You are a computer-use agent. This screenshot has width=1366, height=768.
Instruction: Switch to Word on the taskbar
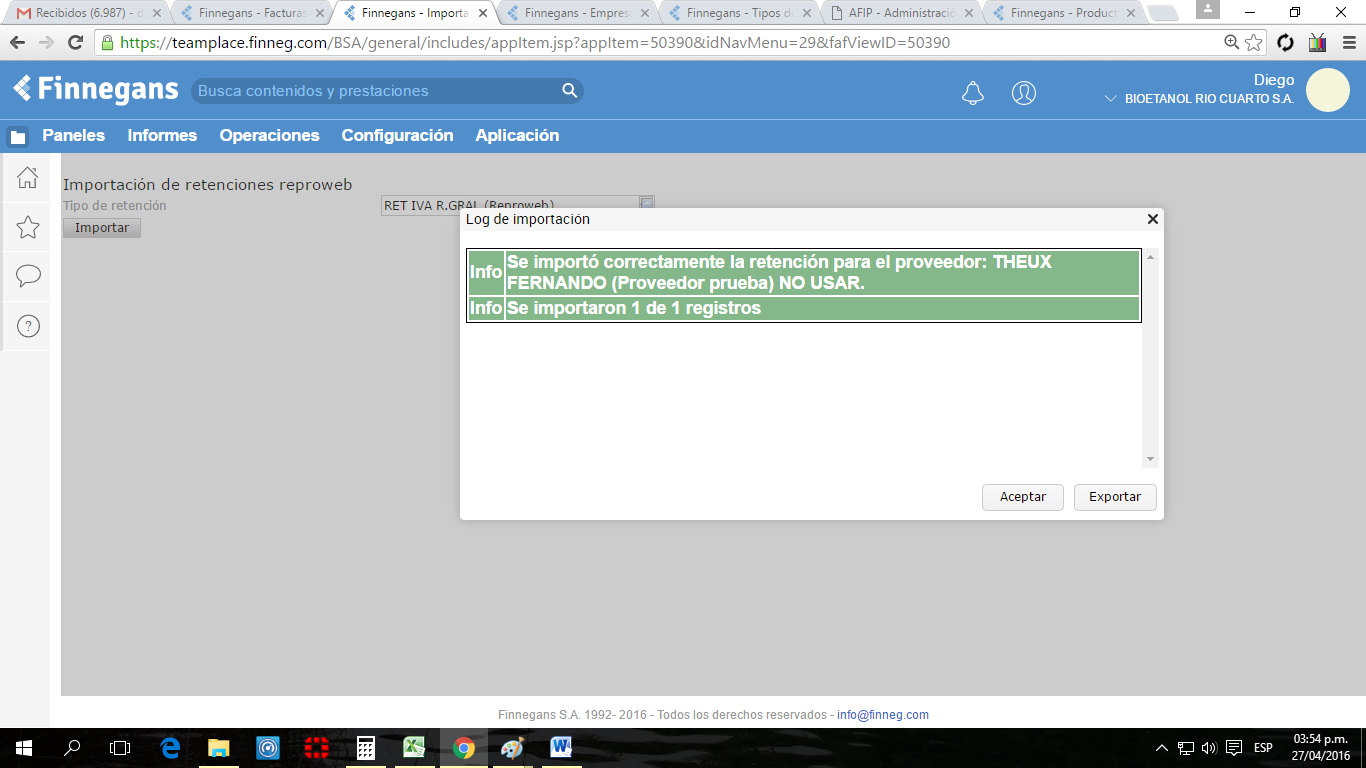(561, 748)
